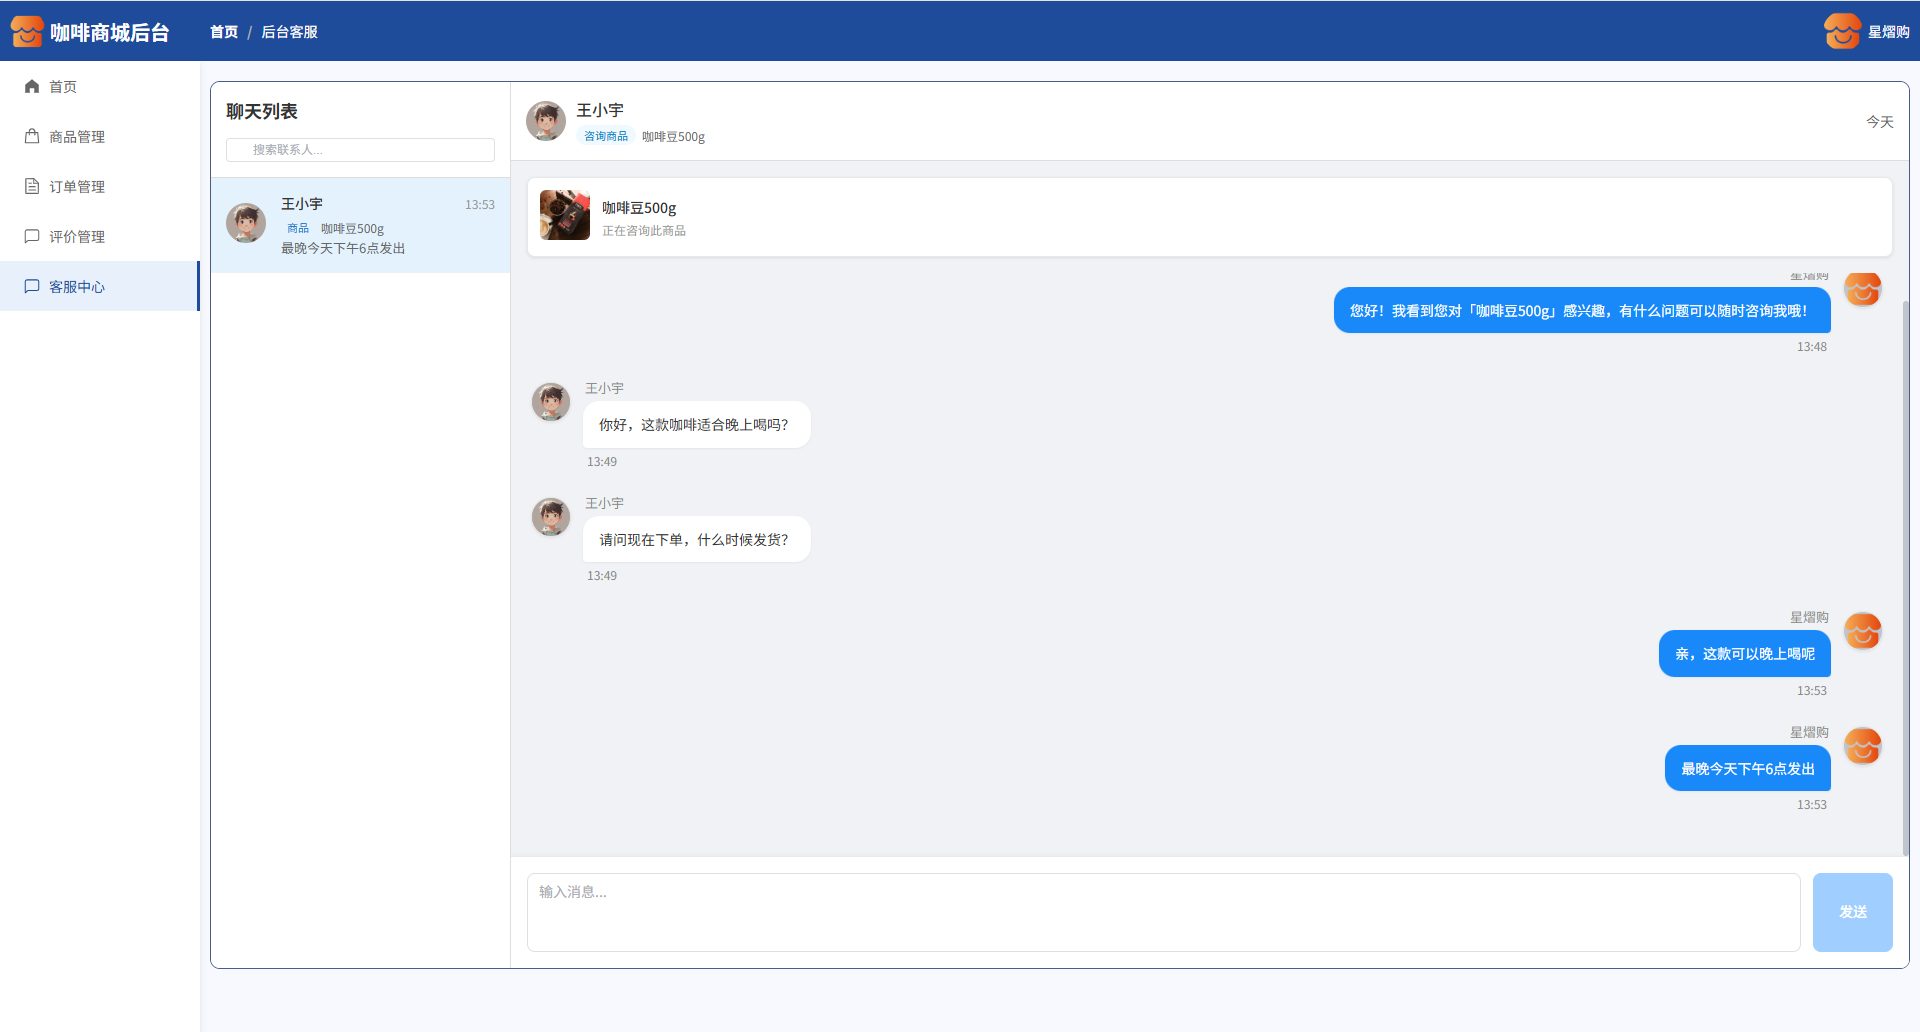Click the order management document icon

(x=32, y=187)
